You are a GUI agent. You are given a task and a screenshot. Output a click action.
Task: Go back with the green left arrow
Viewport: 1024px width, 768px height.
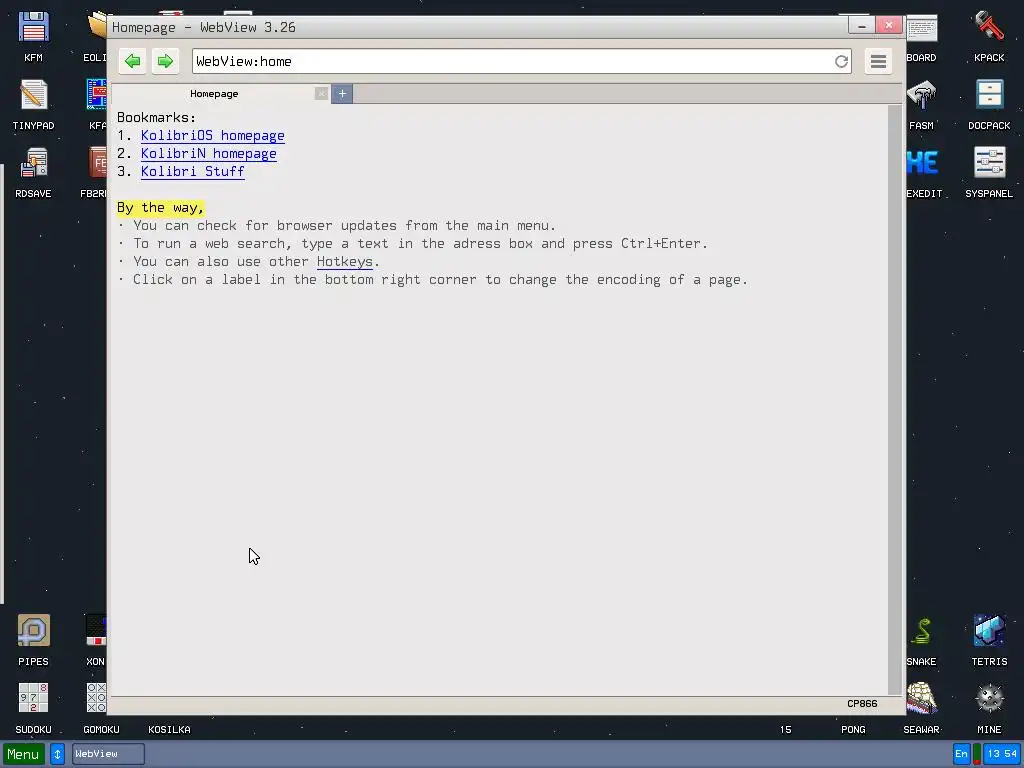point(133,61)
